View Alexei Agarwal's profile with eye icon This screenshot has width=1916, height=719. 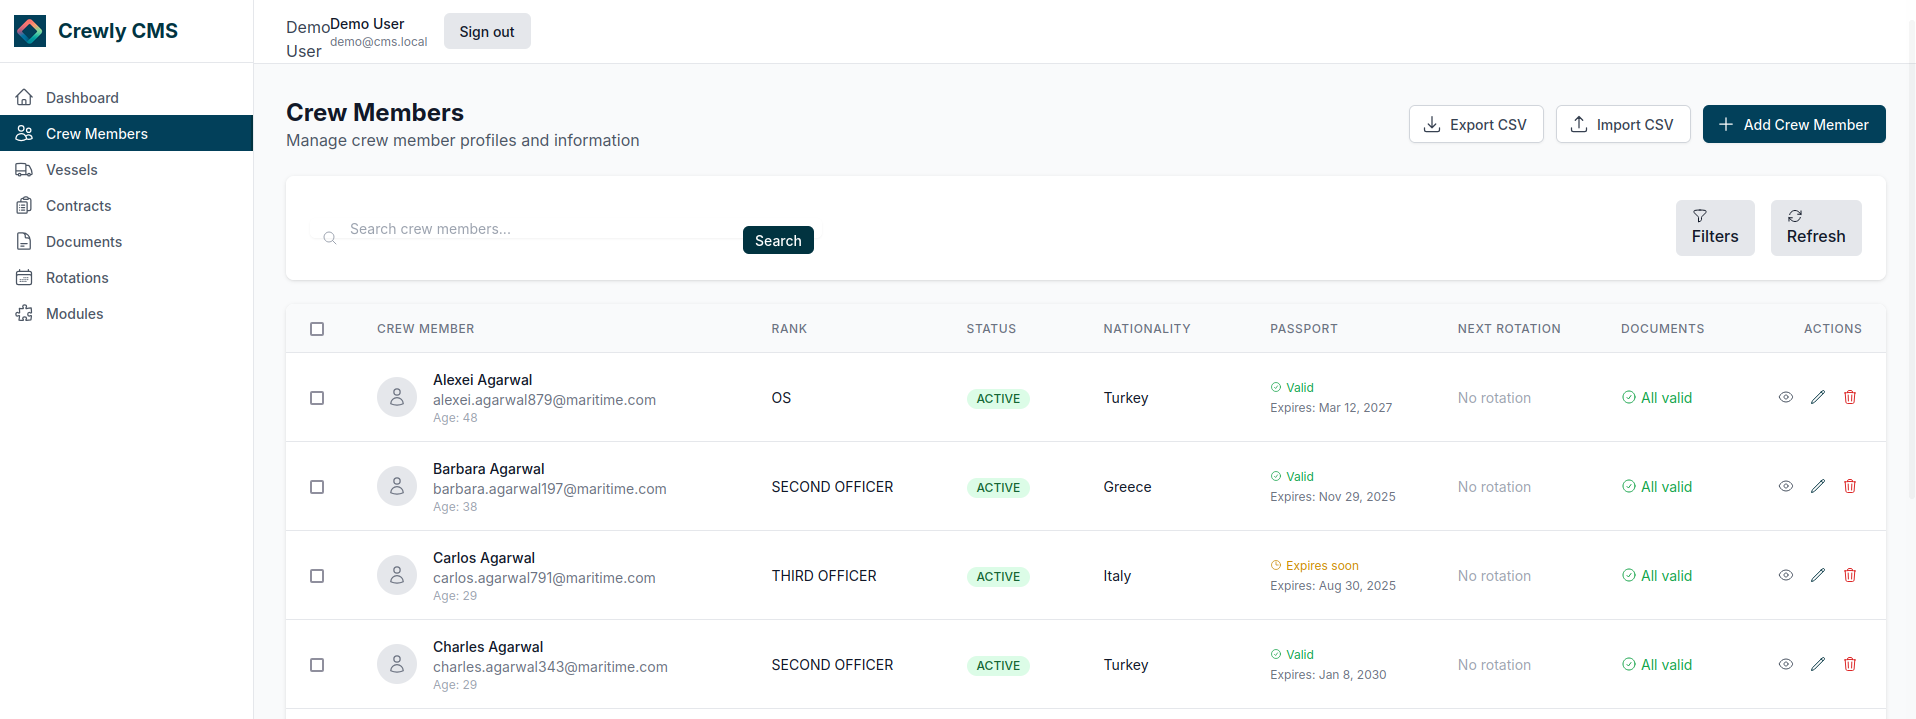1786,397
